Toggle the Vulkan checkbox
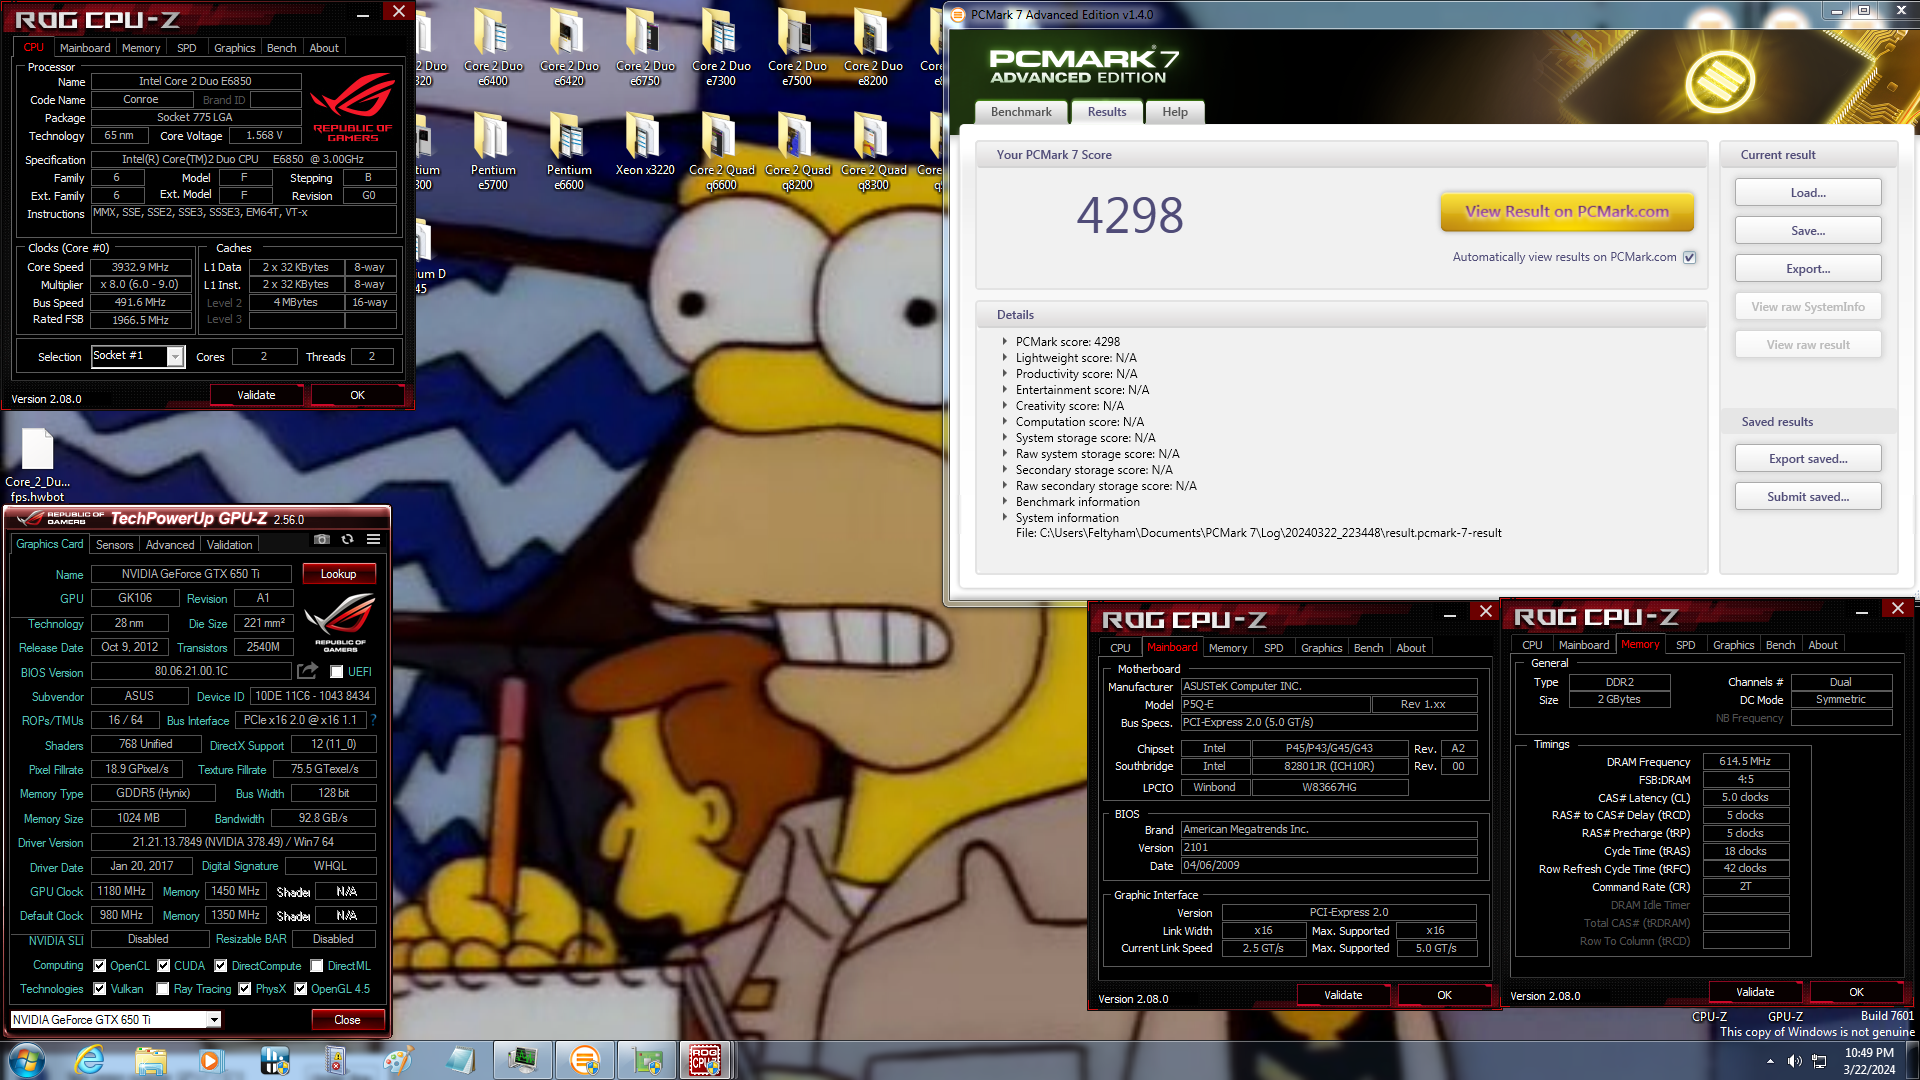Viewport: 1920px width, 1080px height. point(99,989)
